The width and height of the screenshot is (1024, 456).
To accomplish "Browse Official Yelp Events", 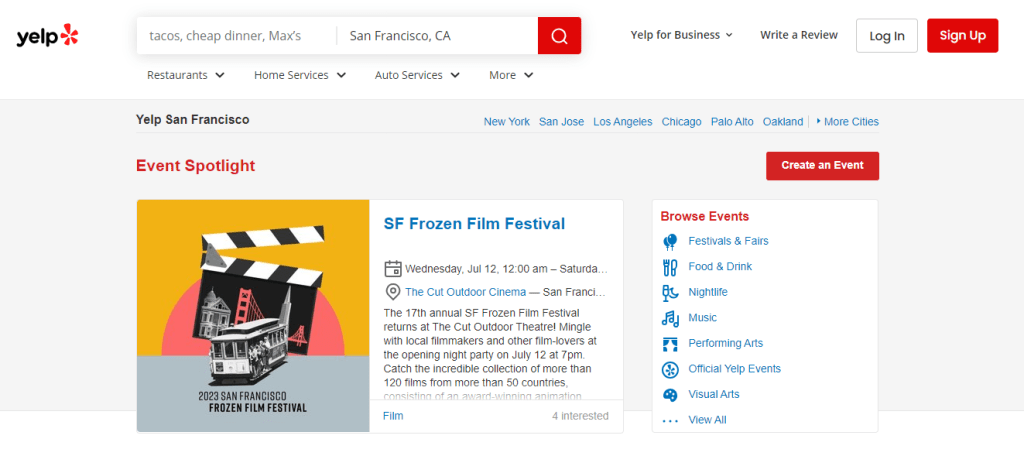I will (735, 368).
